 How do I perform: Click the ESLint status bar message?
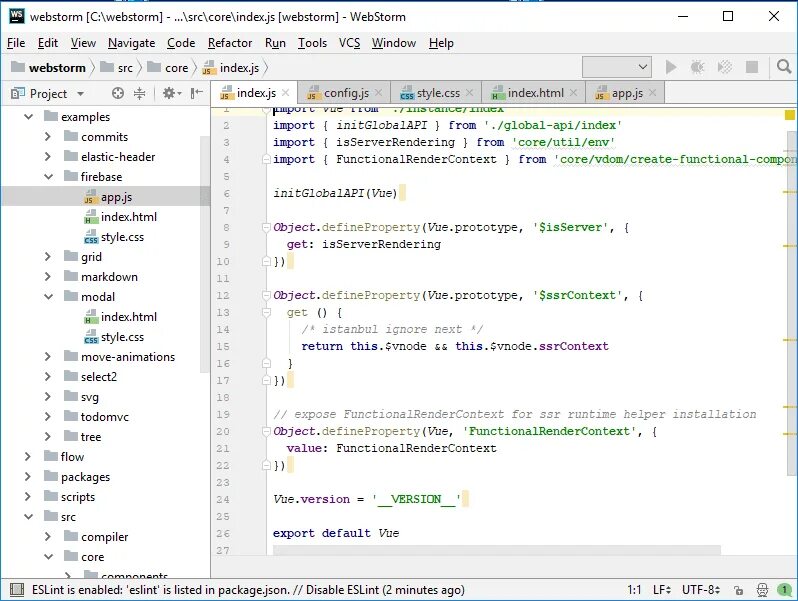248,590
